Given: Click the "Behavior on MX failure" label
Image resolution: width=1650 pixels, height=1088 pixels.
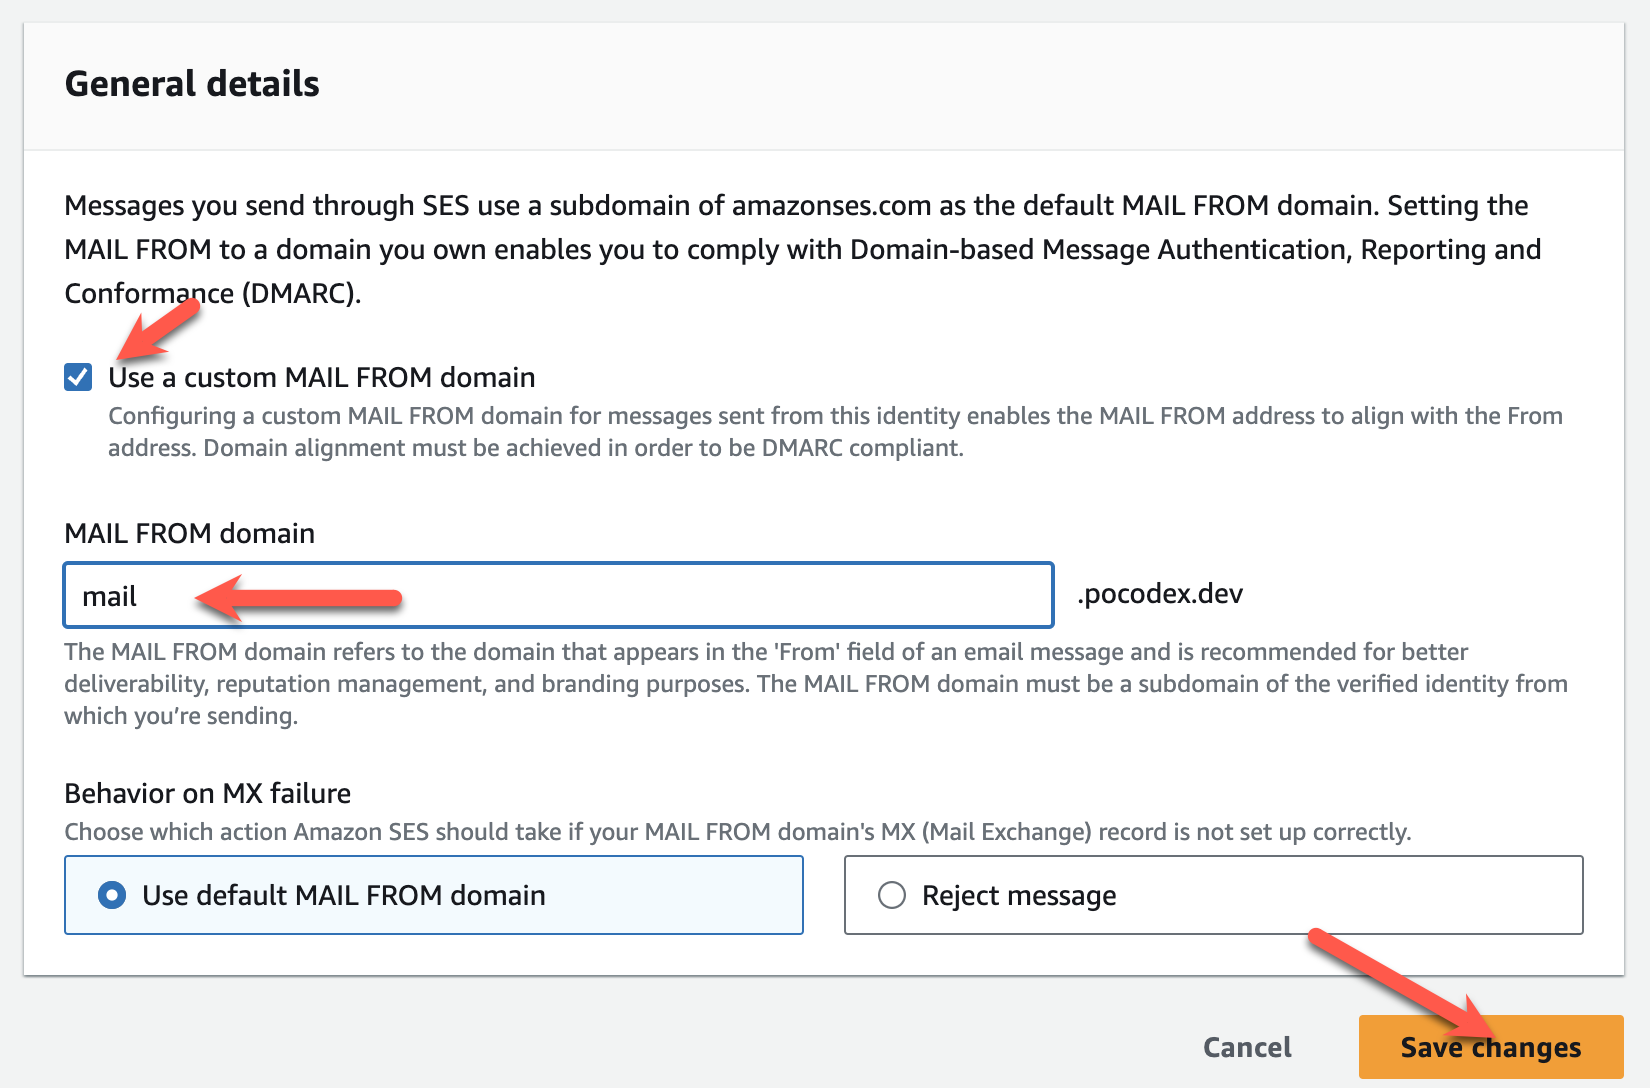Looking at the screenshot, I should (207, 793).
